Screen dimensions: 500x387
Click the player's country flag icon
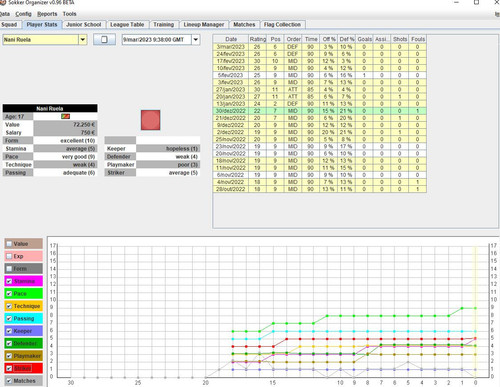[x=65, y=116]
